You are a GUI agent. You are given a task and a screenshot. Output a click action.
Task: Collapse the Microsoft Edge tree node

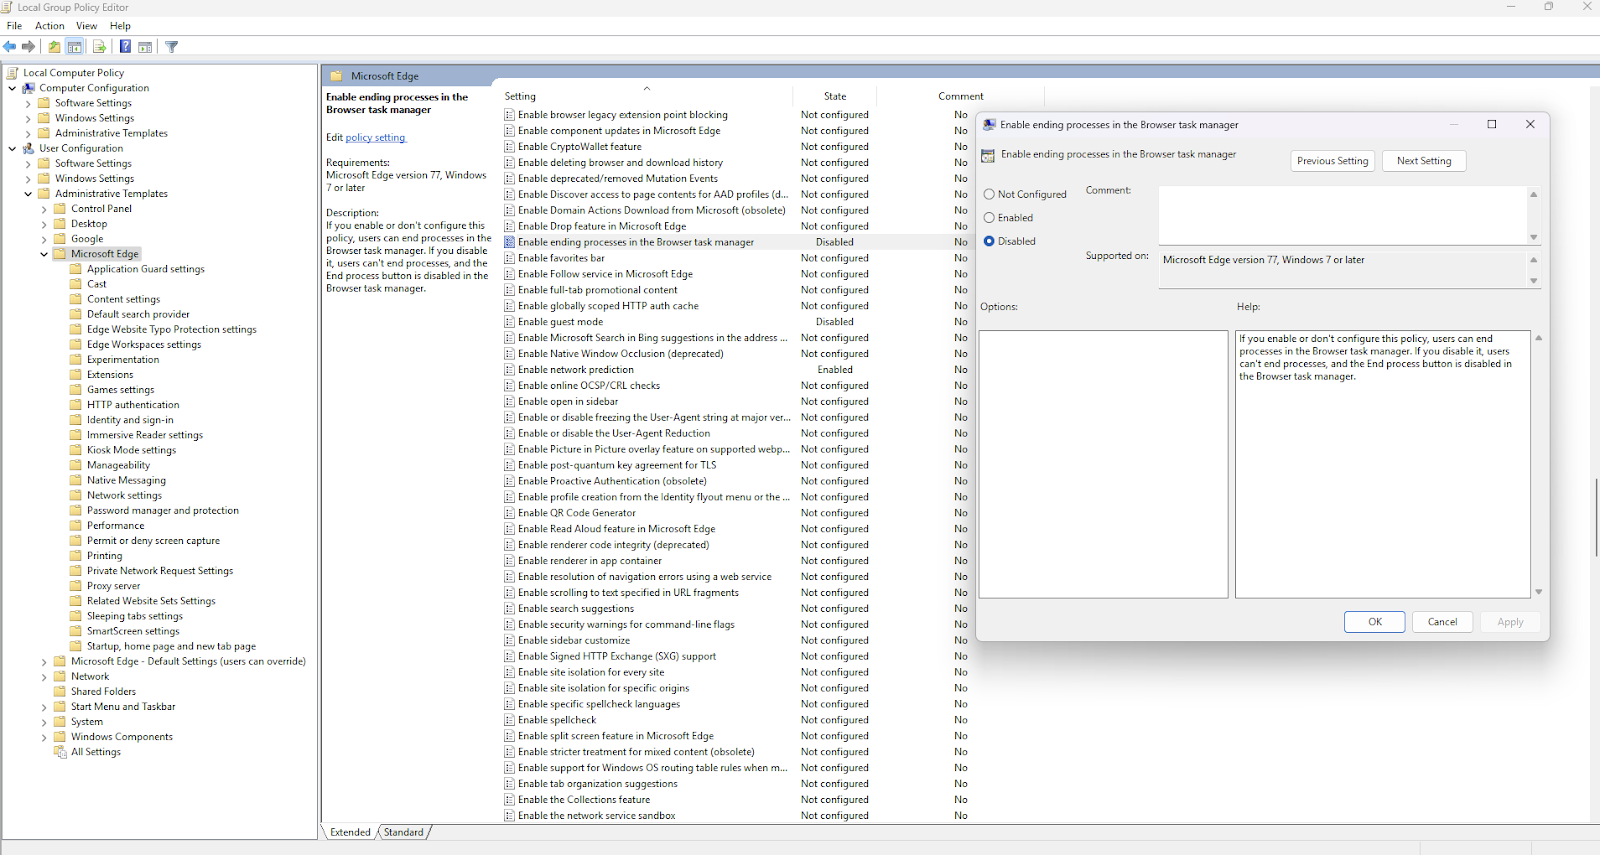pyautogui.click(x=44, y=254)
